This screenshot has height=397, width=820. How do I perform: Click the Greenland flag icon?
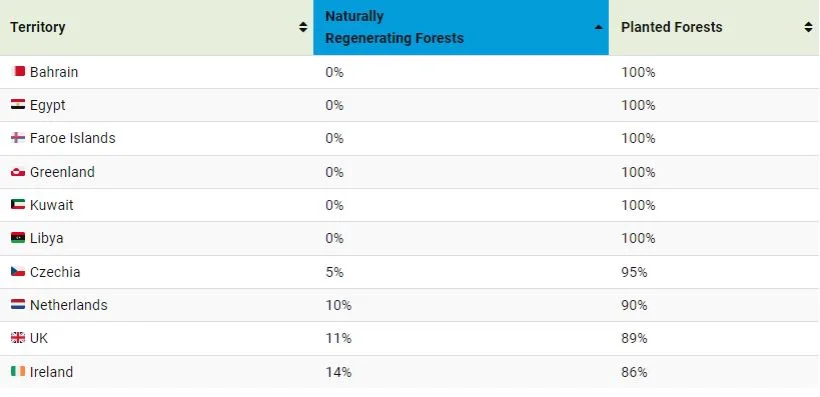pos(18,172)
